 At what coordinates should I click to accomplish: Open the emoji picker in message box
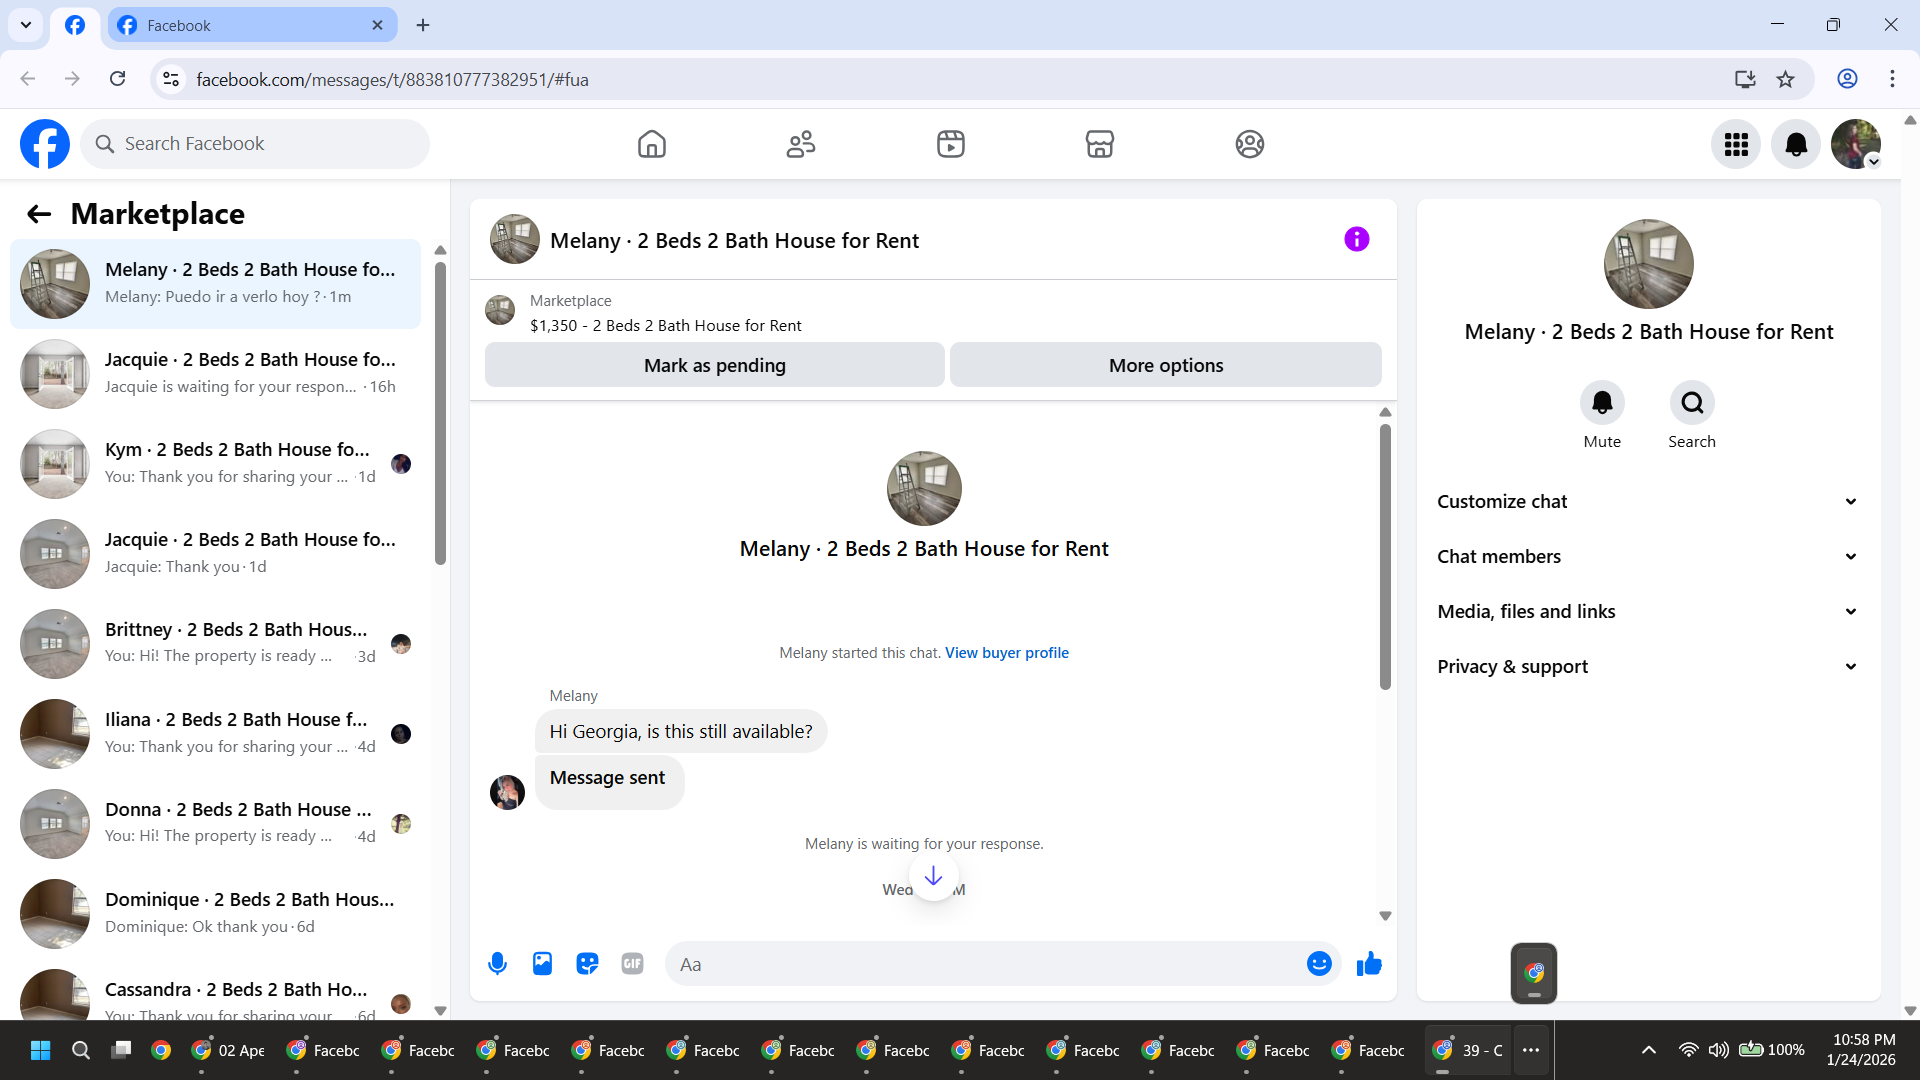pyautogui.click(x=1319, y=964)
